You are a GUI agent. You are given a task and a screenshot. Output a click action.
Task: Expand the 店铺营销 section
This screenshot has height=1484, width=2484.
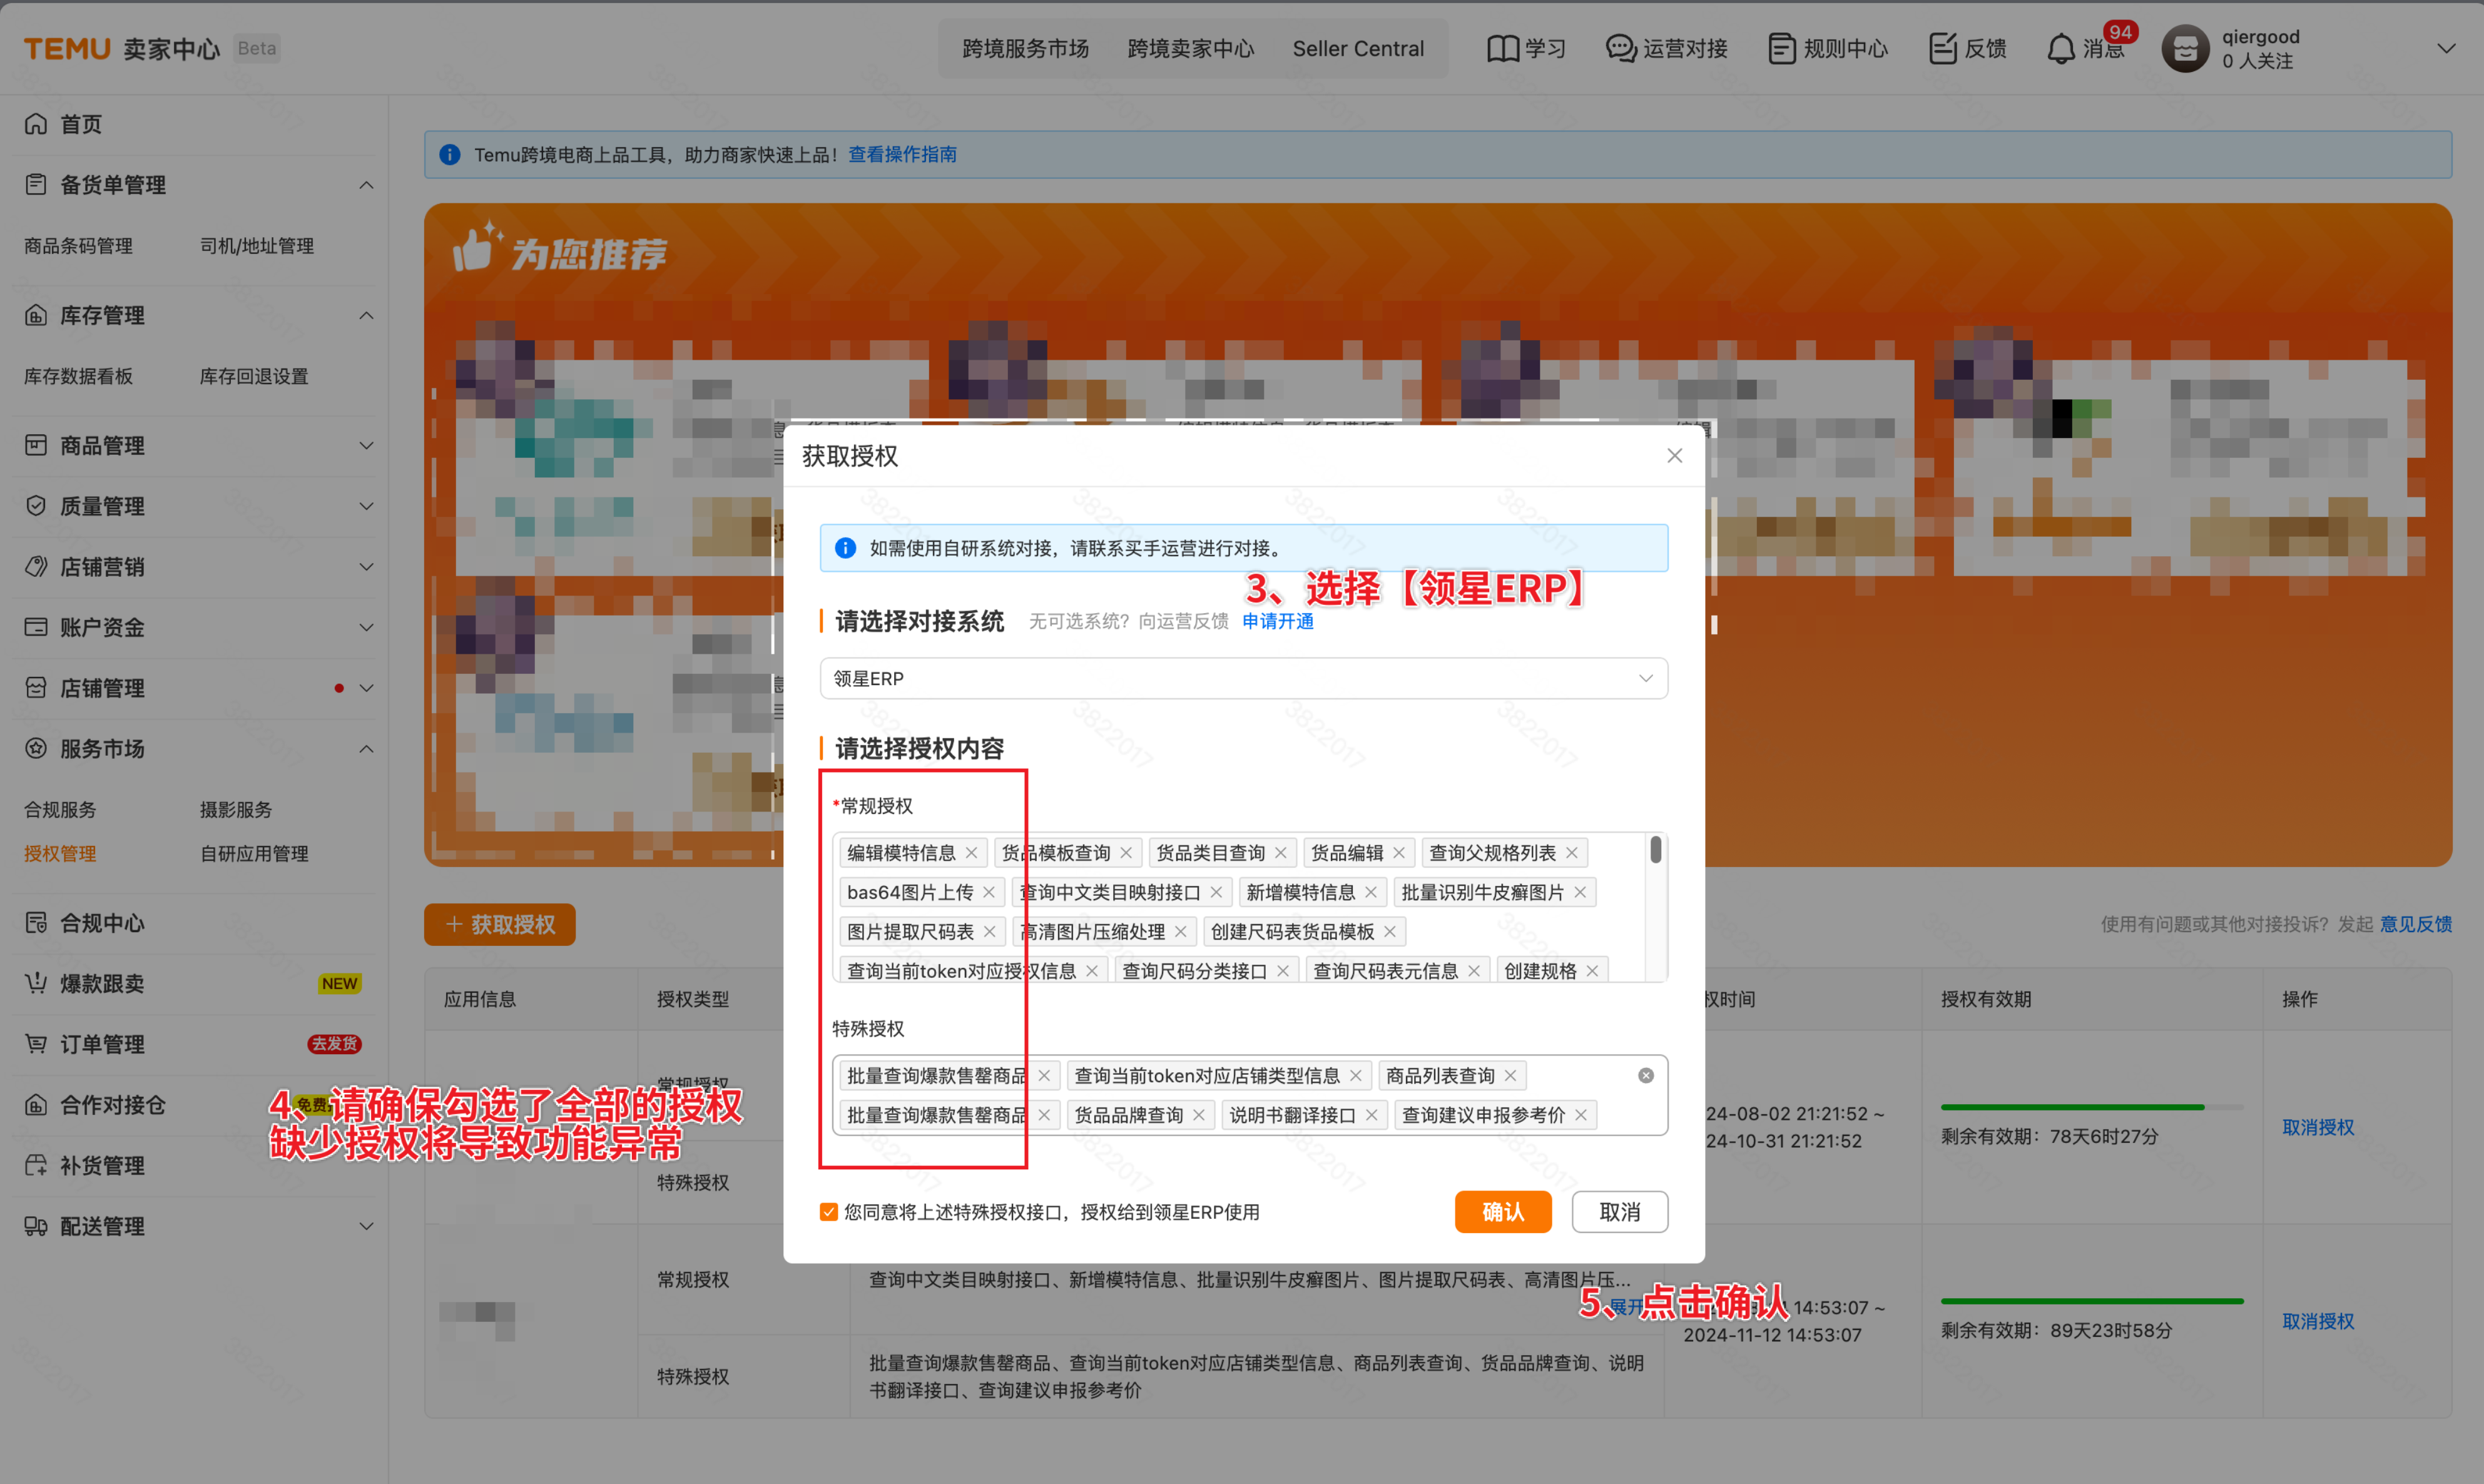pos(367,567)
